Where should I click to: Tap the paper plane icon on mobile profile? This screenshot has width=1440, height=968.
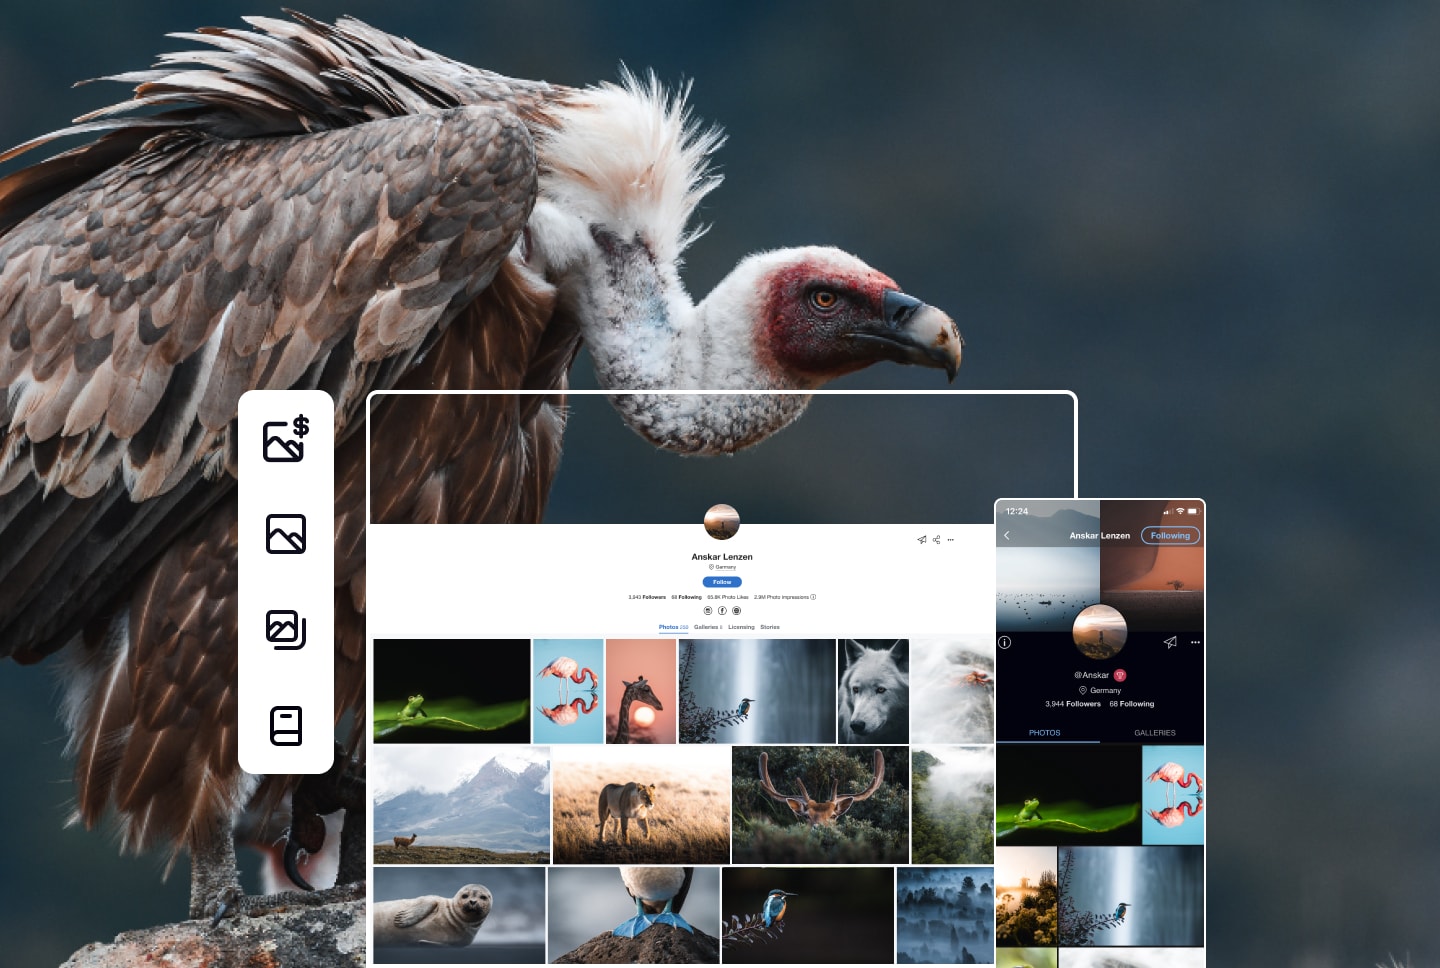[x=1170, y=642]
